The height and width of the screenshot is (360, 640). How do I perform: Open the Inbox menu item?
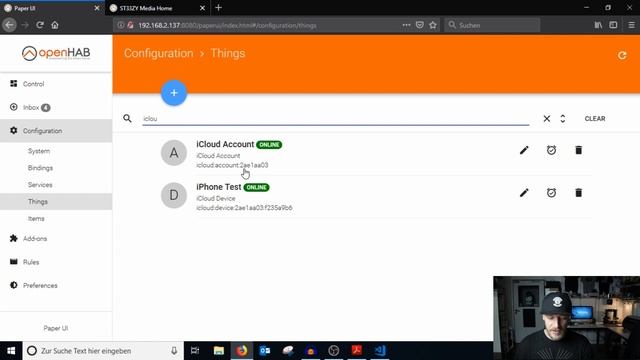click(x=56, y=107)
